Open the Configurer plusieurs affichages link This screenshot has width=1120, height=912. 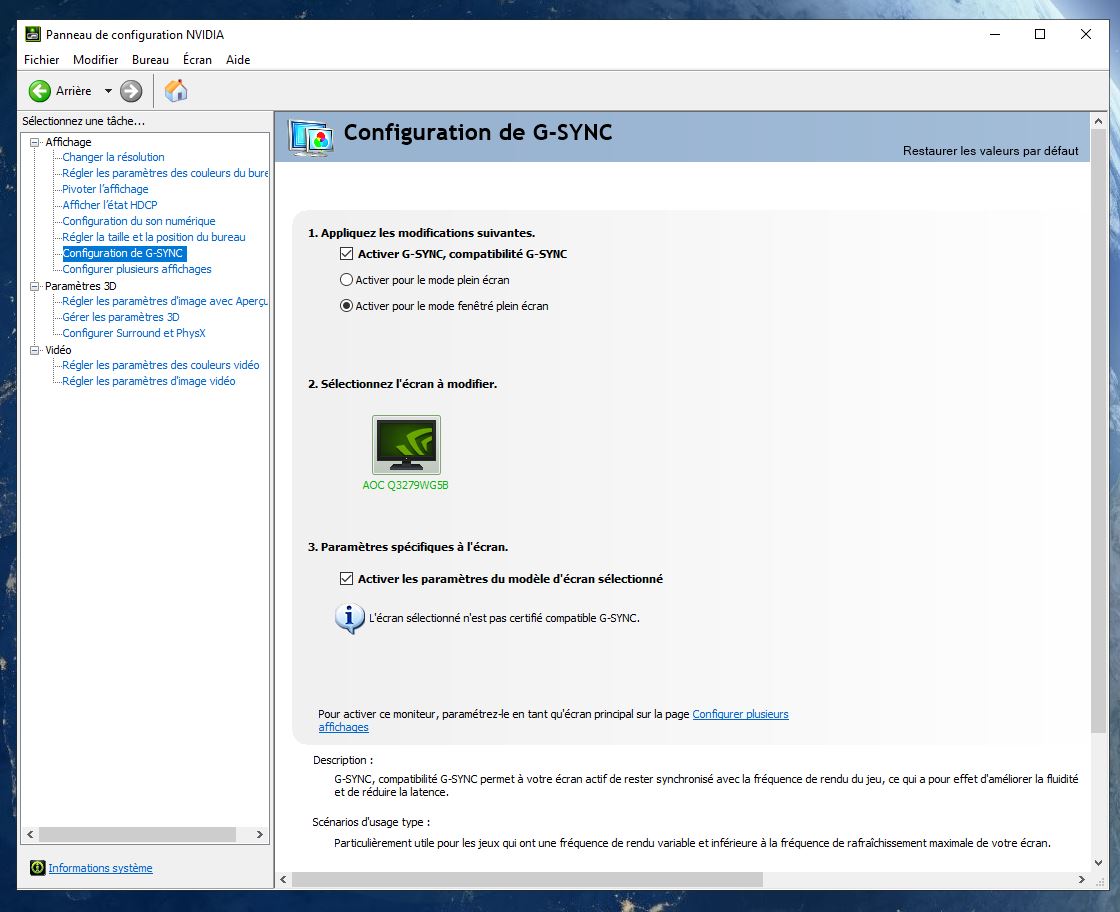click(740, 714)
